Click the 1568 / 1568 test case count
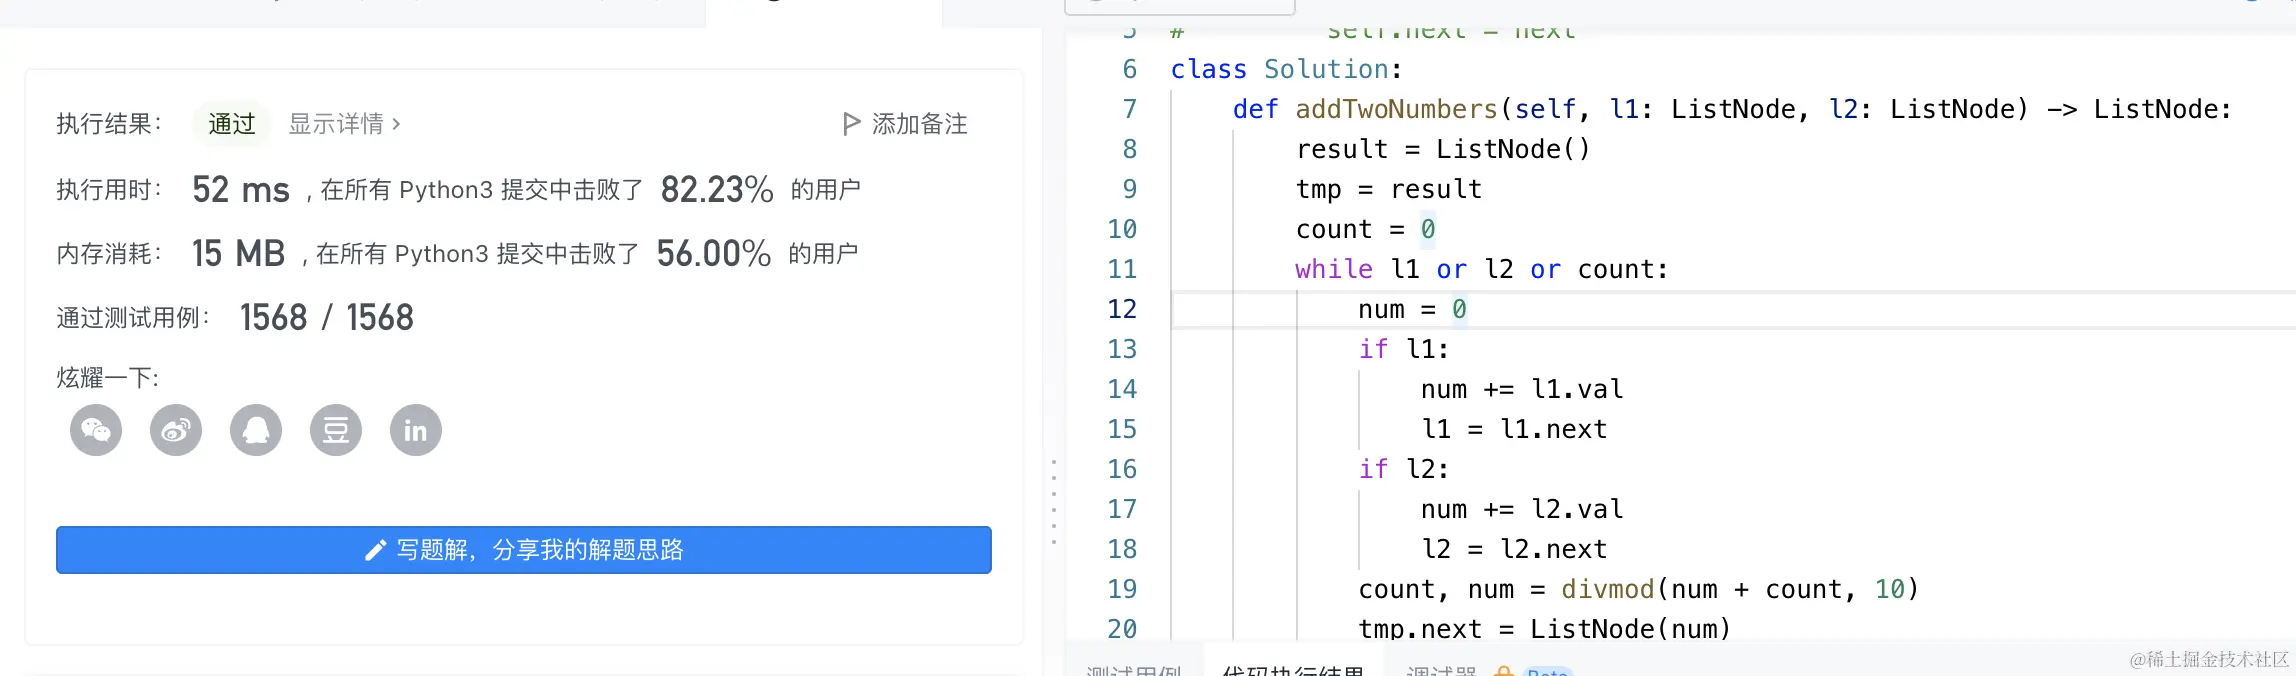Viewport: 2296px width, 676px height. tap(327, 317)
